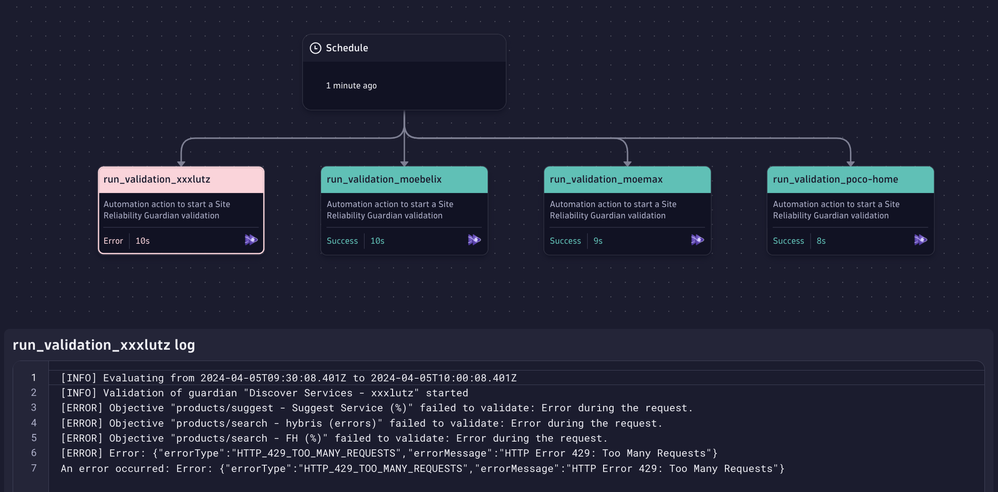Select the 'products/suggest' error log line

[x=376, y=408]
